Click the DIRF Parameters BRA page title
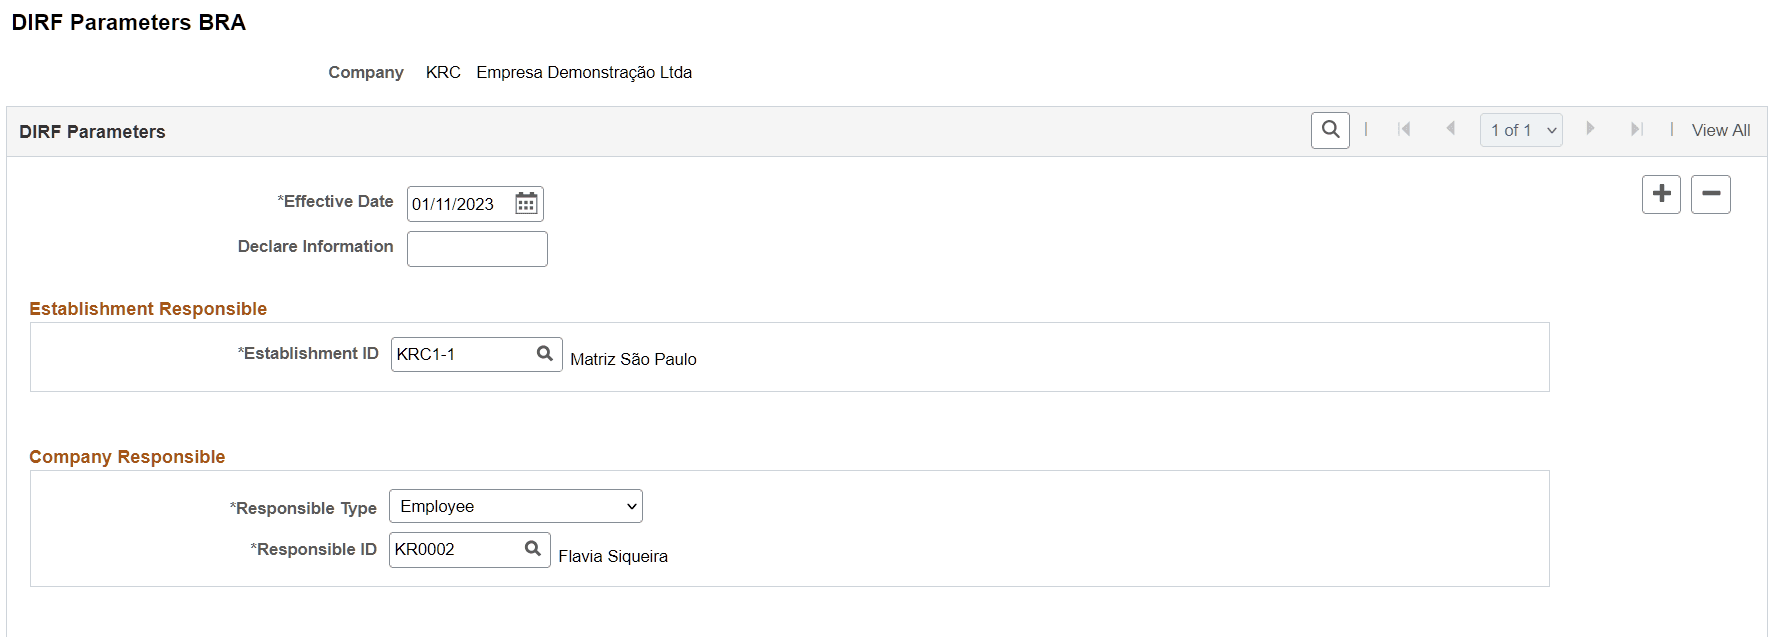 pos(128,23)
